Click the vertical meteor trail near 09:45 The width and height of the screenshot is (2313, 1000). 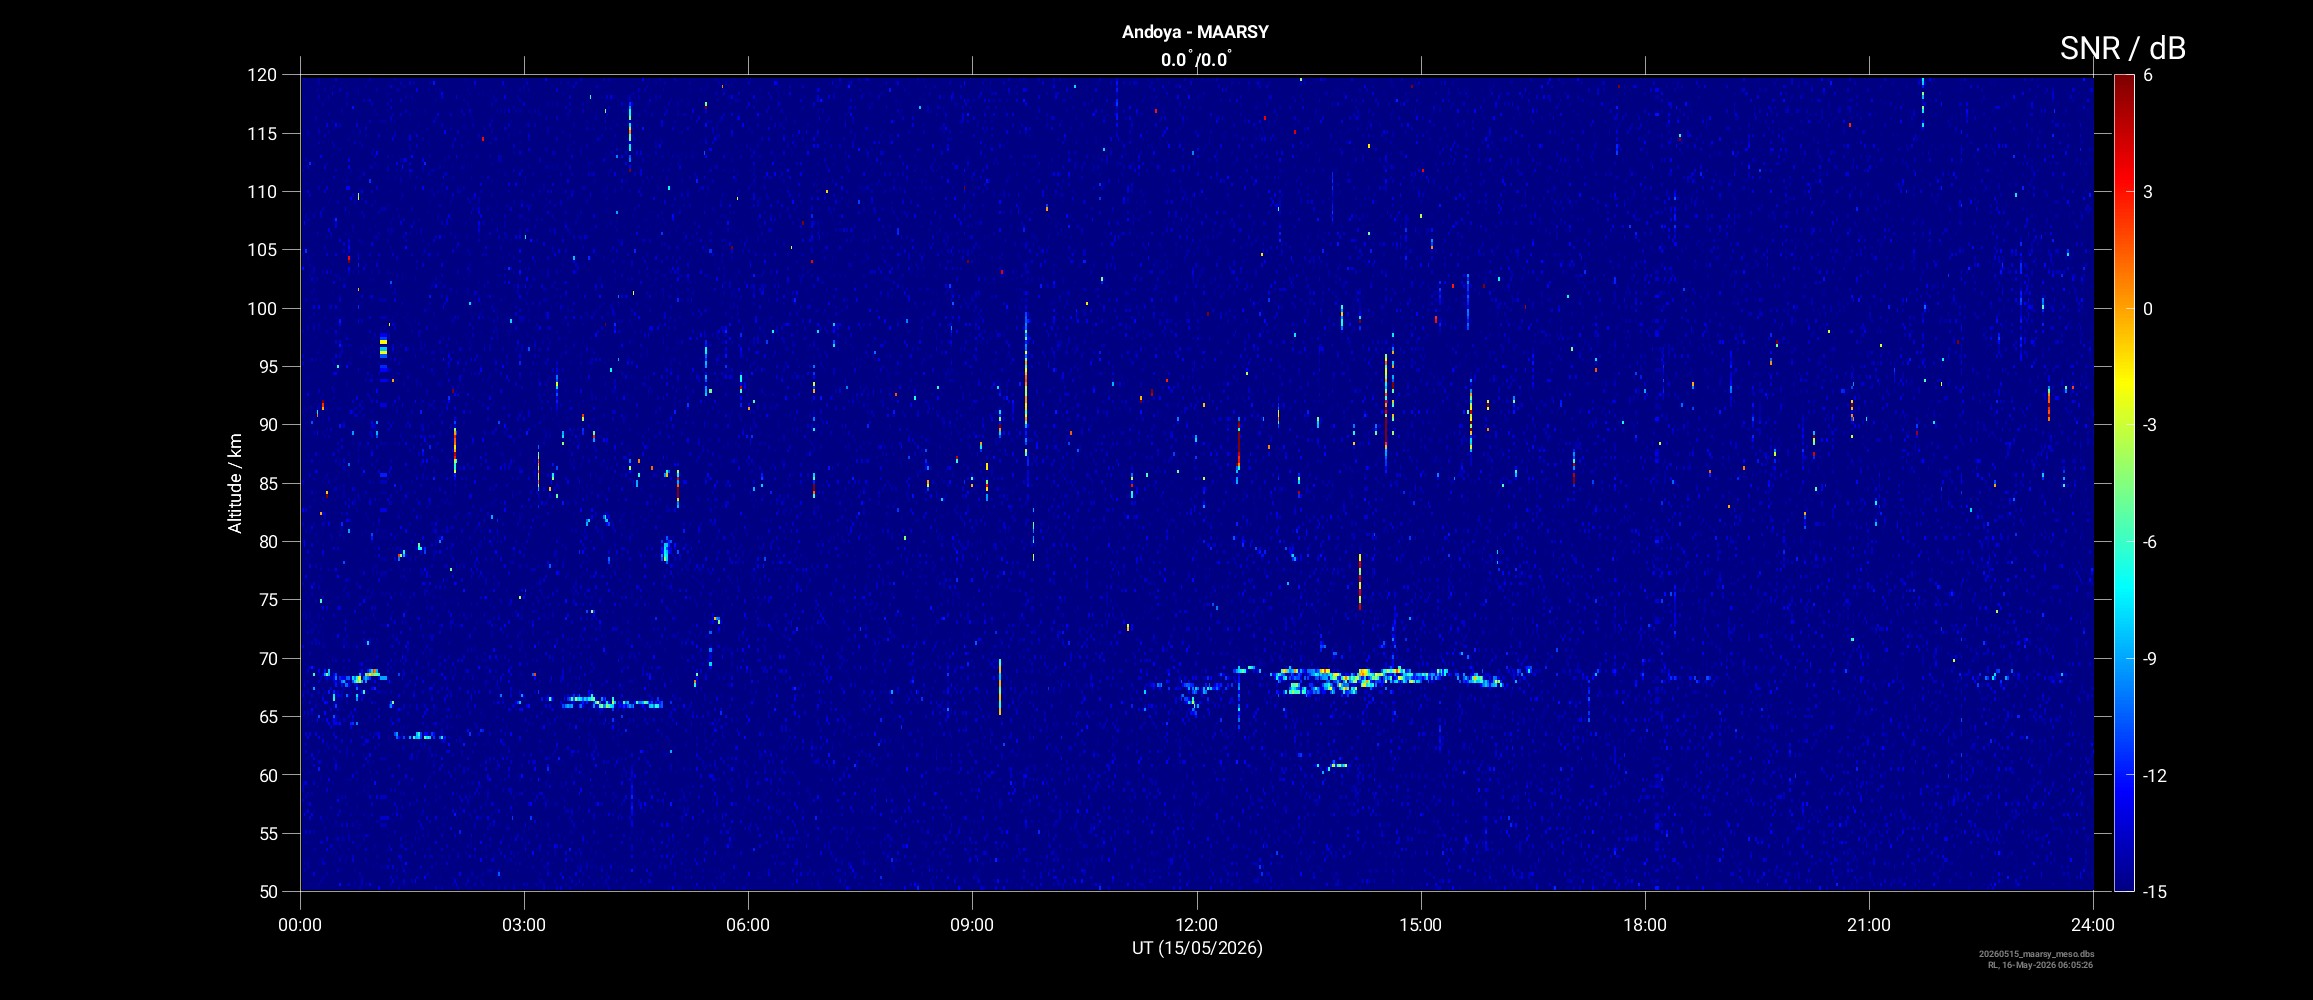tap(1026, 385)
